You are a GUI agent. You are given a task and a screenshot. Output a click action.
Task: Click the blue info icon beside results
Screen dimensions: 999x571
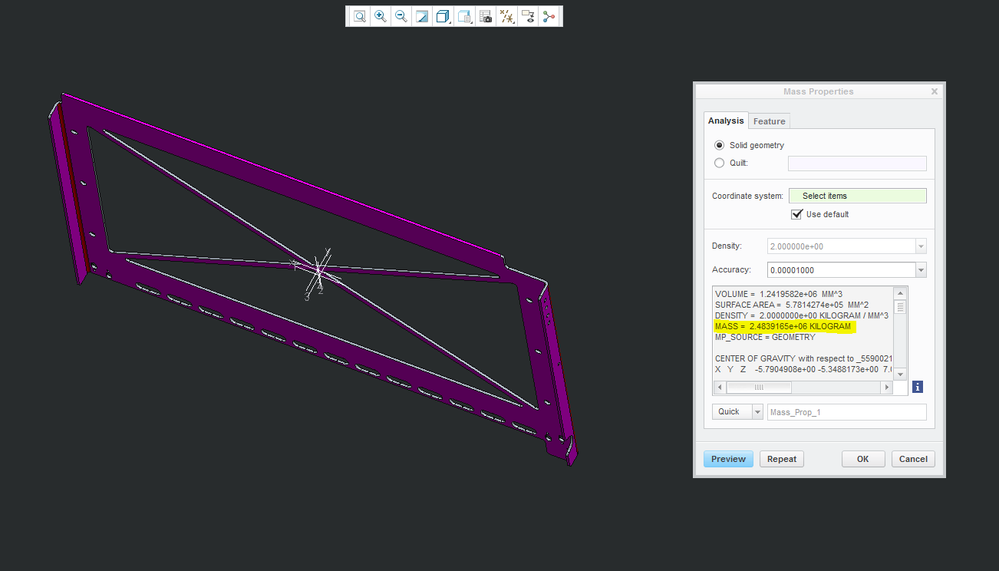coord(917,386)
